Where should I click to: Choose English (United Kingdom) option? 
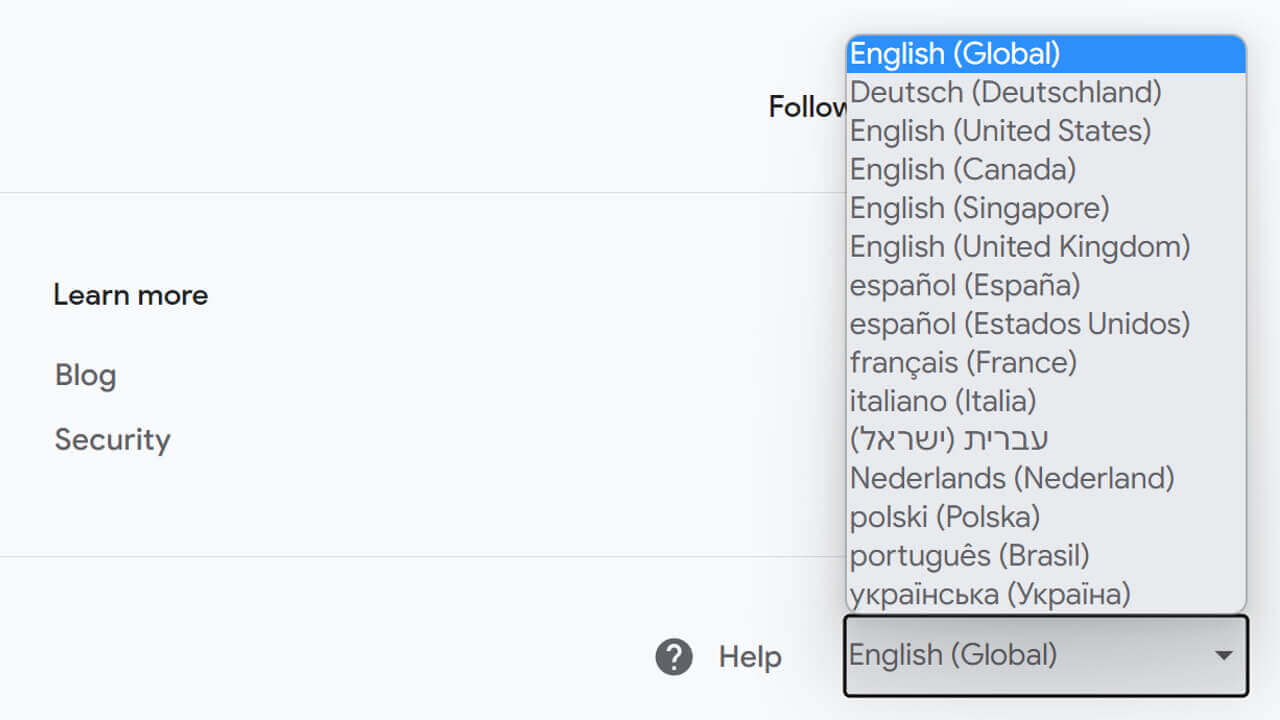tap(1019, 246)
